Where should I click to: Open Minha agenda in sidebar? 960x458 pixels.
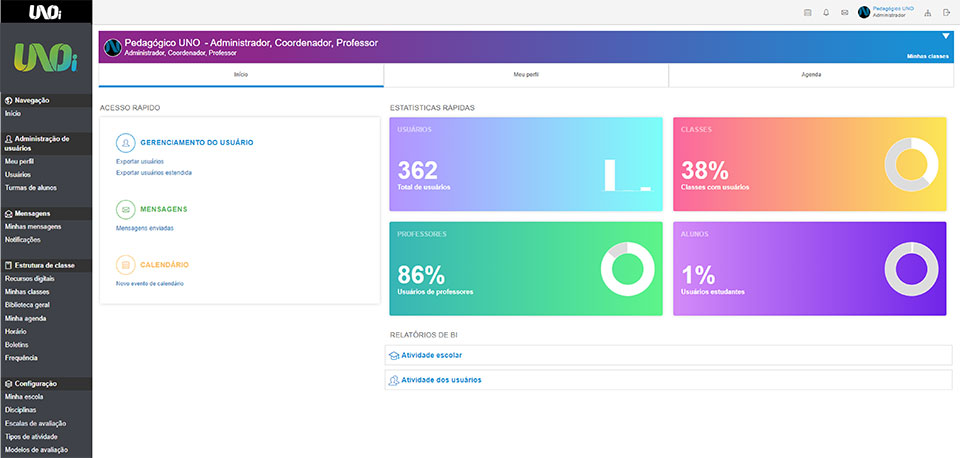[25, 318]
